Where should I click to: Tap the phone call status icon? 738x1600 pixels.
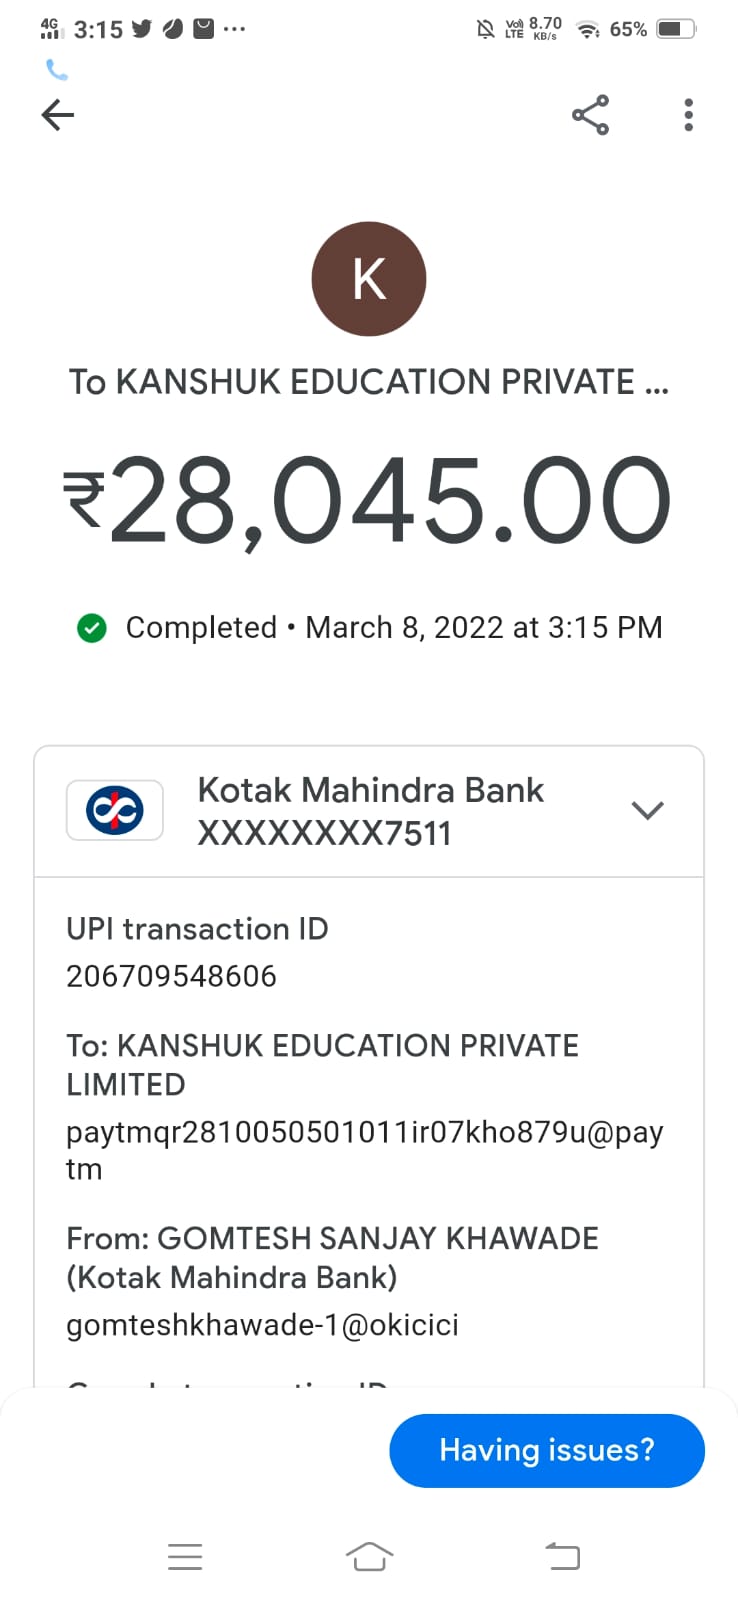[x=57, y=70]
